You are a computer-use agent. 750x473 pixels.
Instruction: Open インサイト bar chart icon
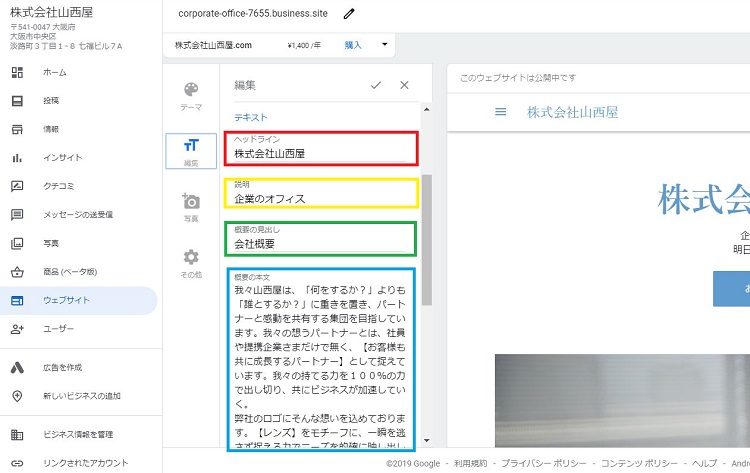tap(17, 157)
